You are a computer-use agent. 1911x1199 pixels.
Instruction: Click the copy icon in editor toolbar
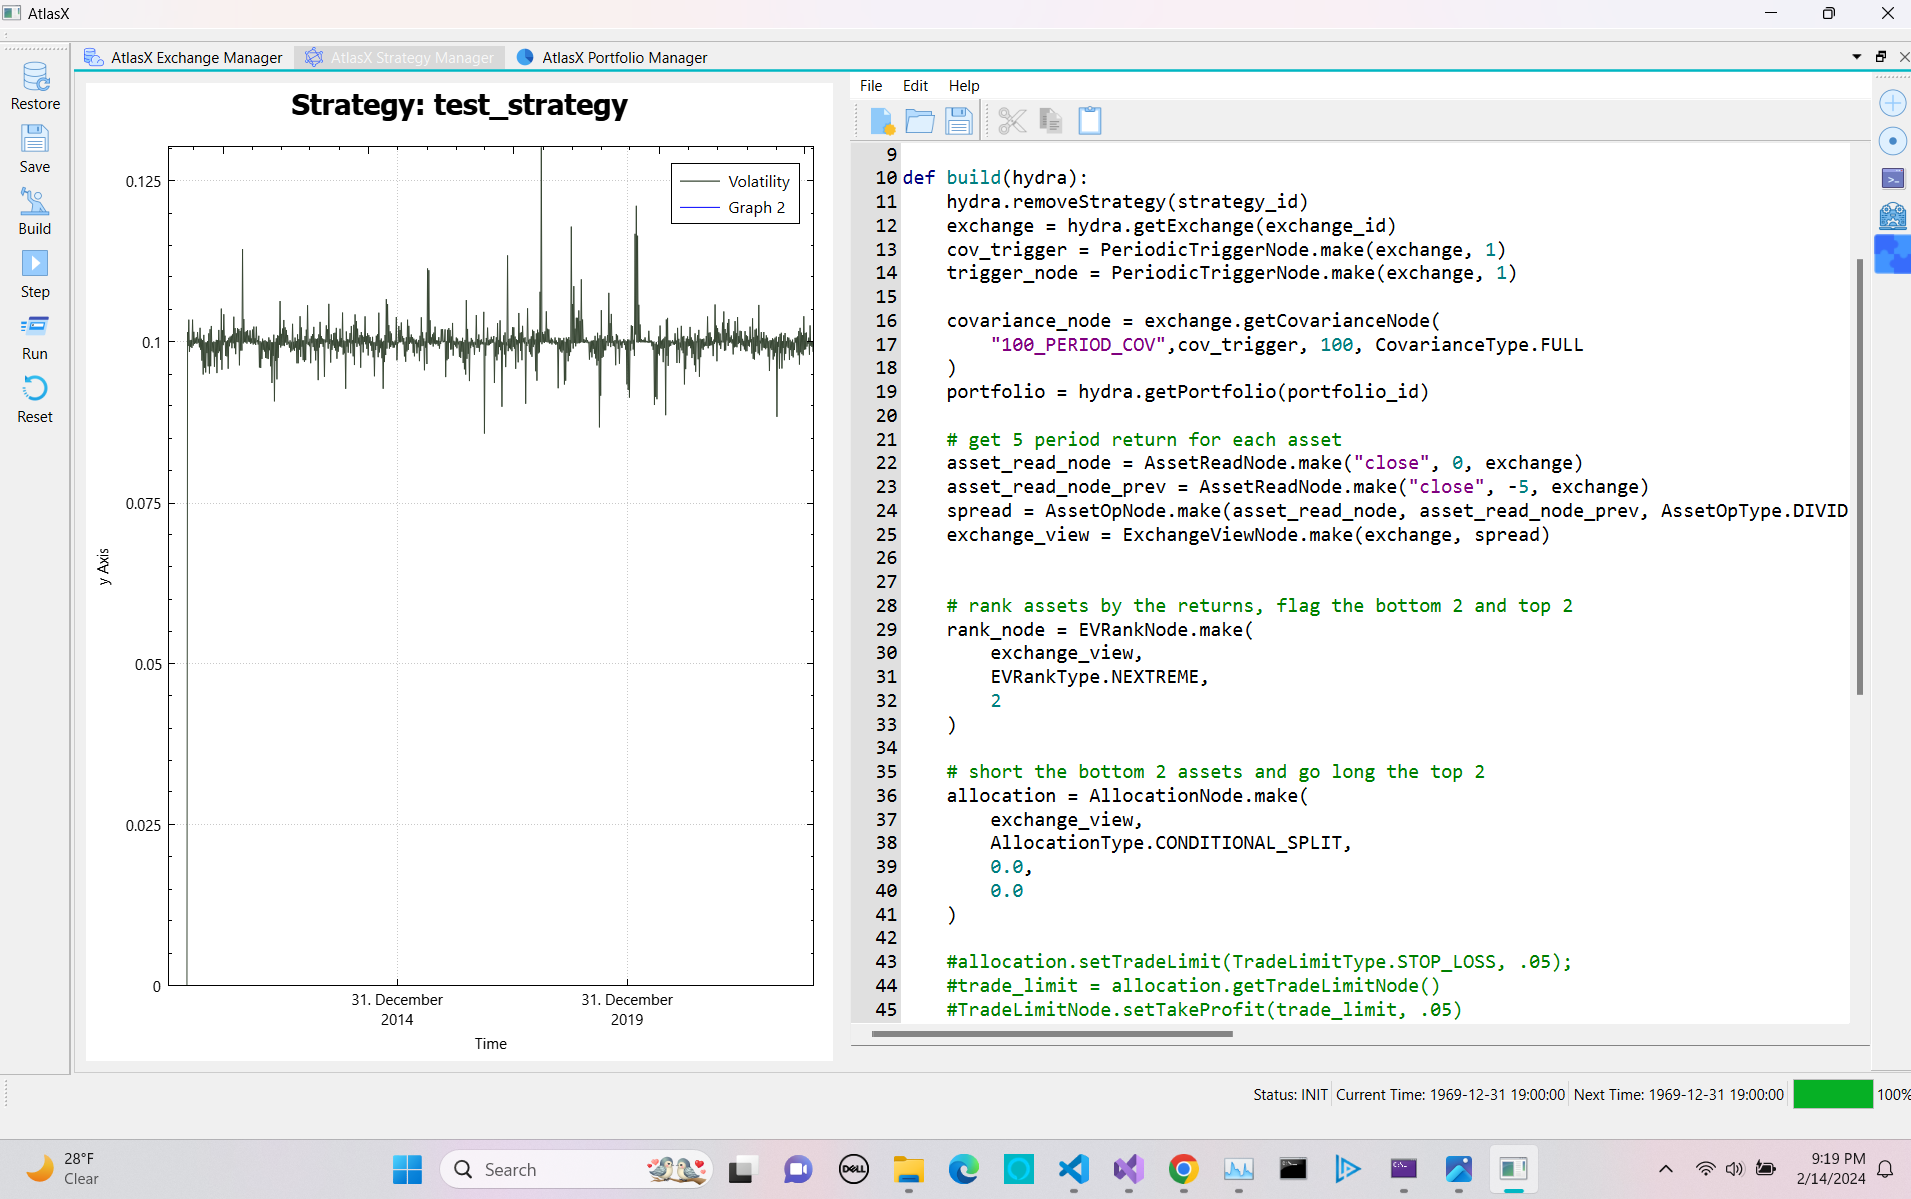click(x=1050, y=121)
